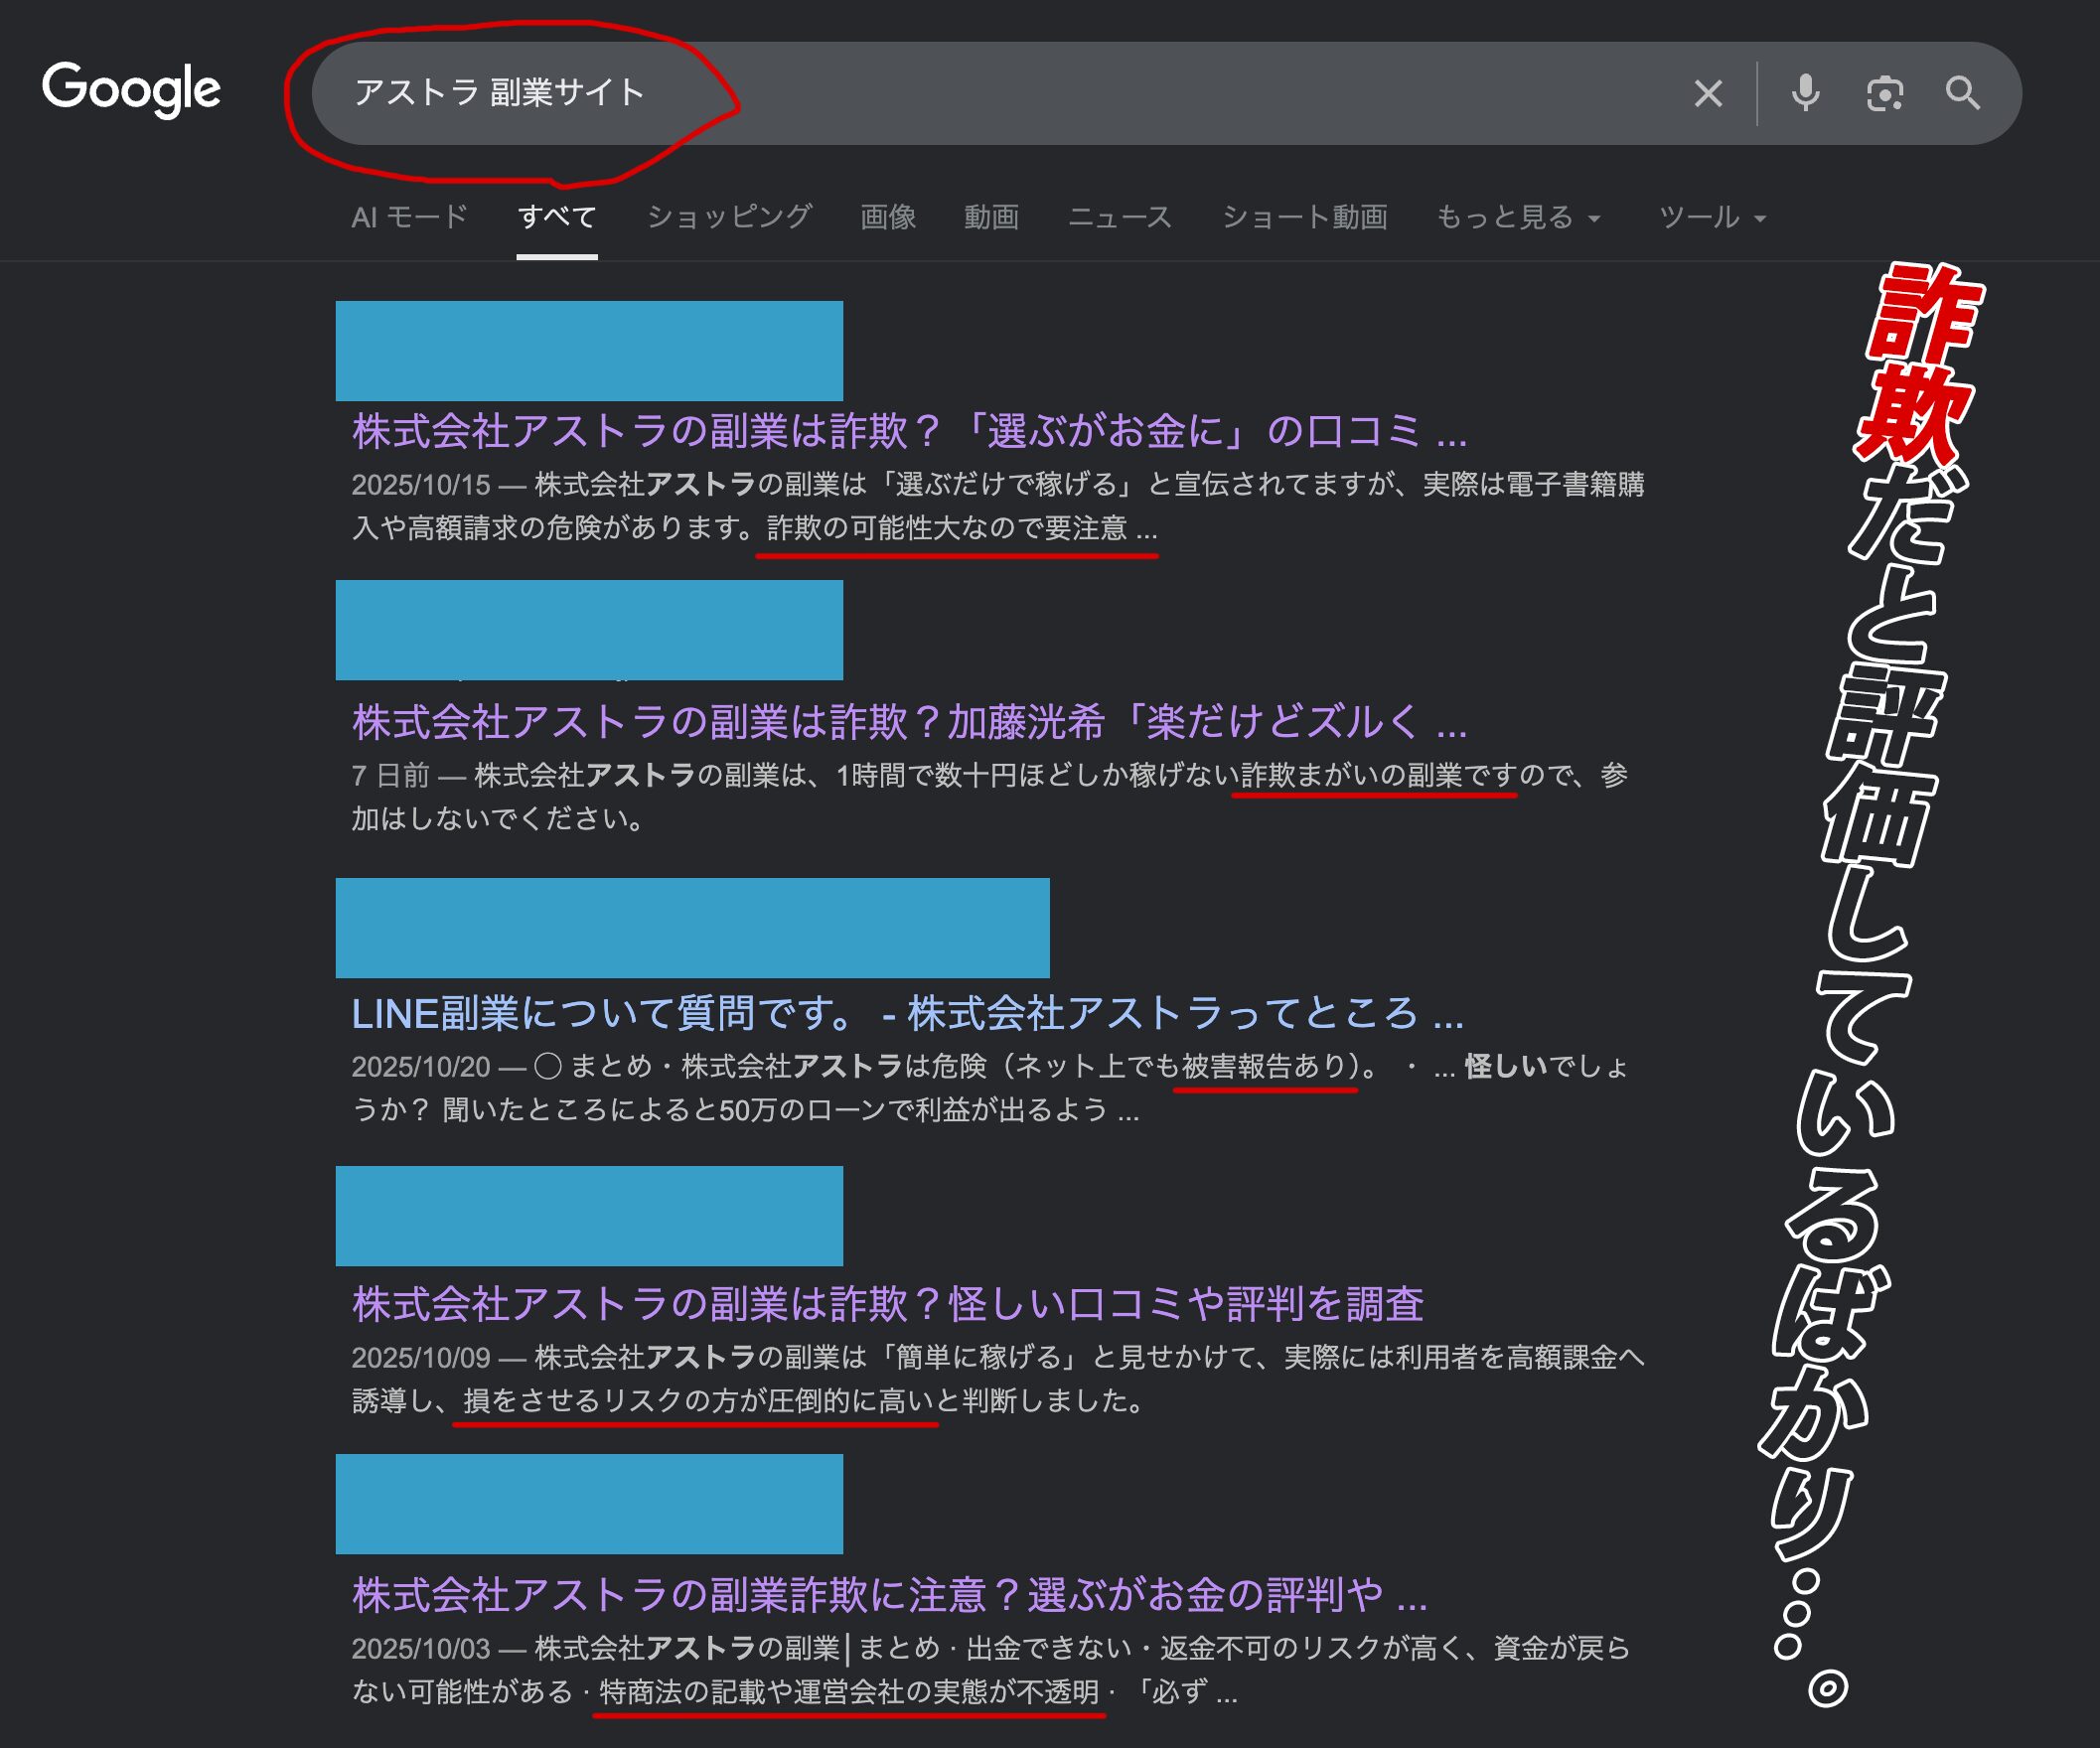The width and height of the screenshot is (2100, 1748).
Task: Click the Google logo
Action: coord(131,91)
